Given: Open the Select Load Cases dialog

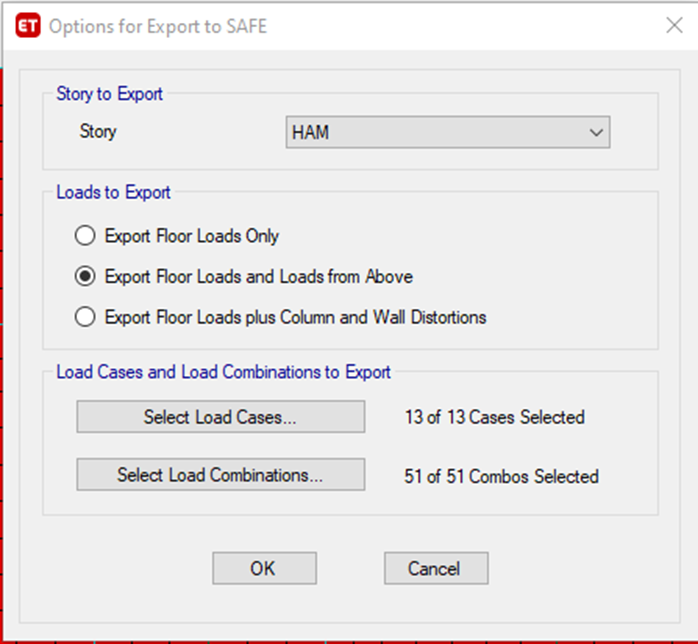Looking at the screenshot, I should [x=220, y=417].
